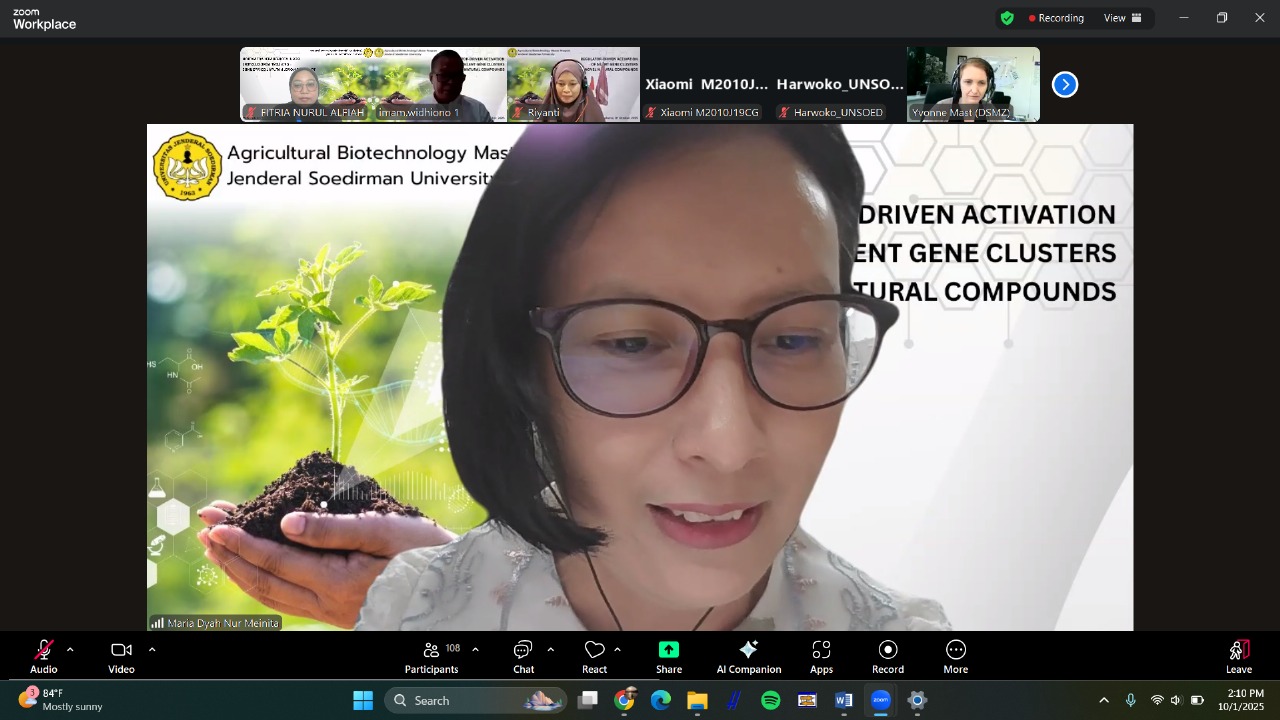Show next participants with the blue arrow
The width and height of the screenshot is (1280, 720).
click(x=1065, y=85)
